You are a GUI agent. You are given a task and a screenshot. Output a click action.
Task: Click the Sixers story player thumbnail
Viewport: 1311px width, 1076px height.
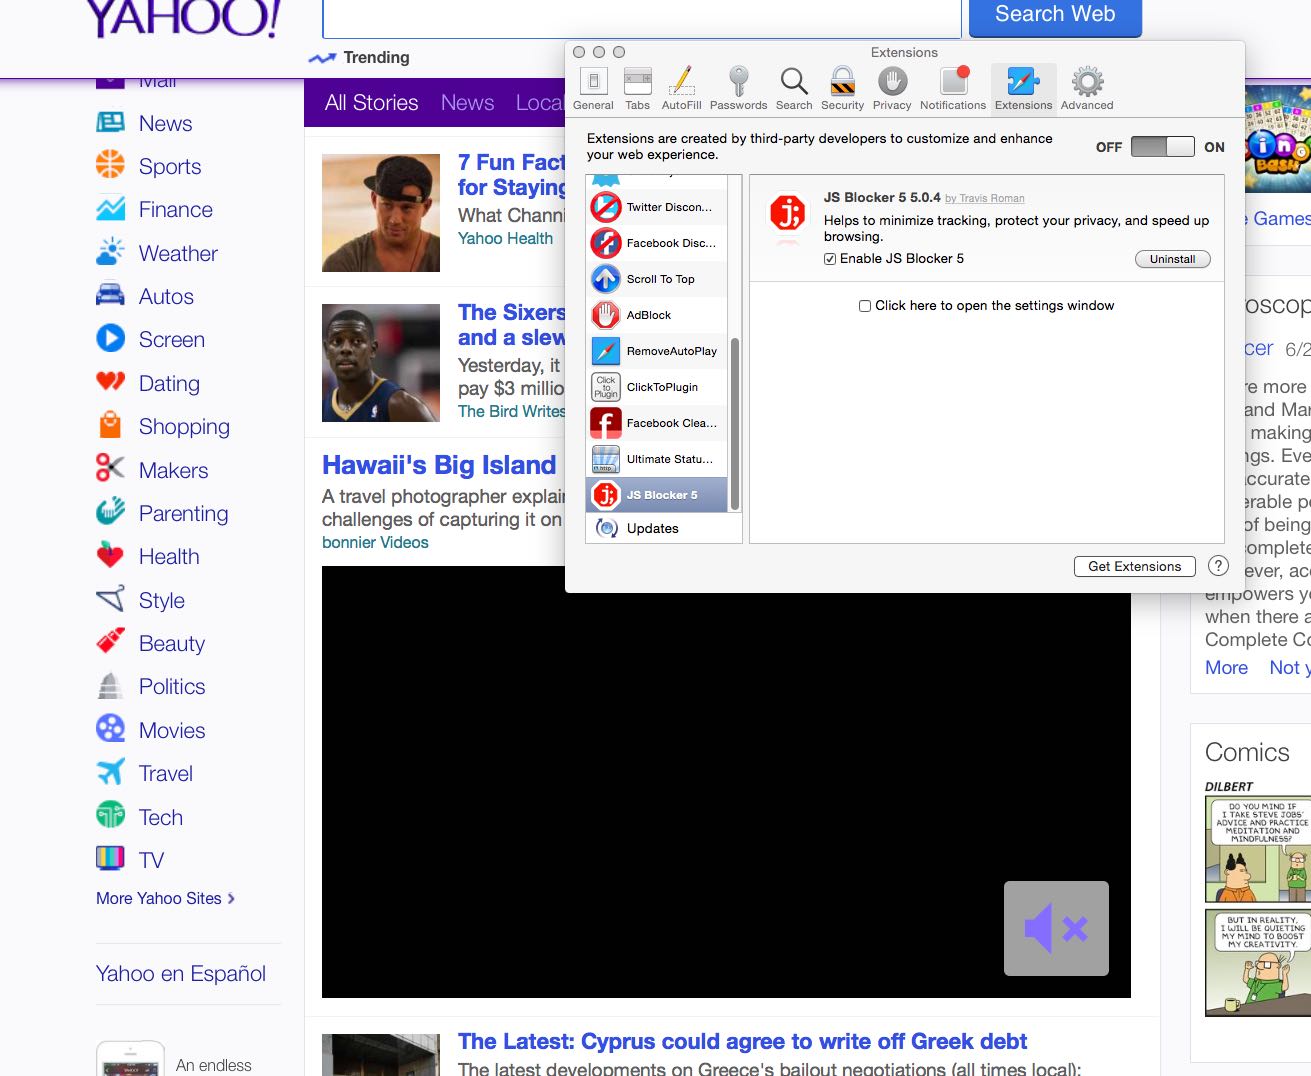[x=381, y=363]
